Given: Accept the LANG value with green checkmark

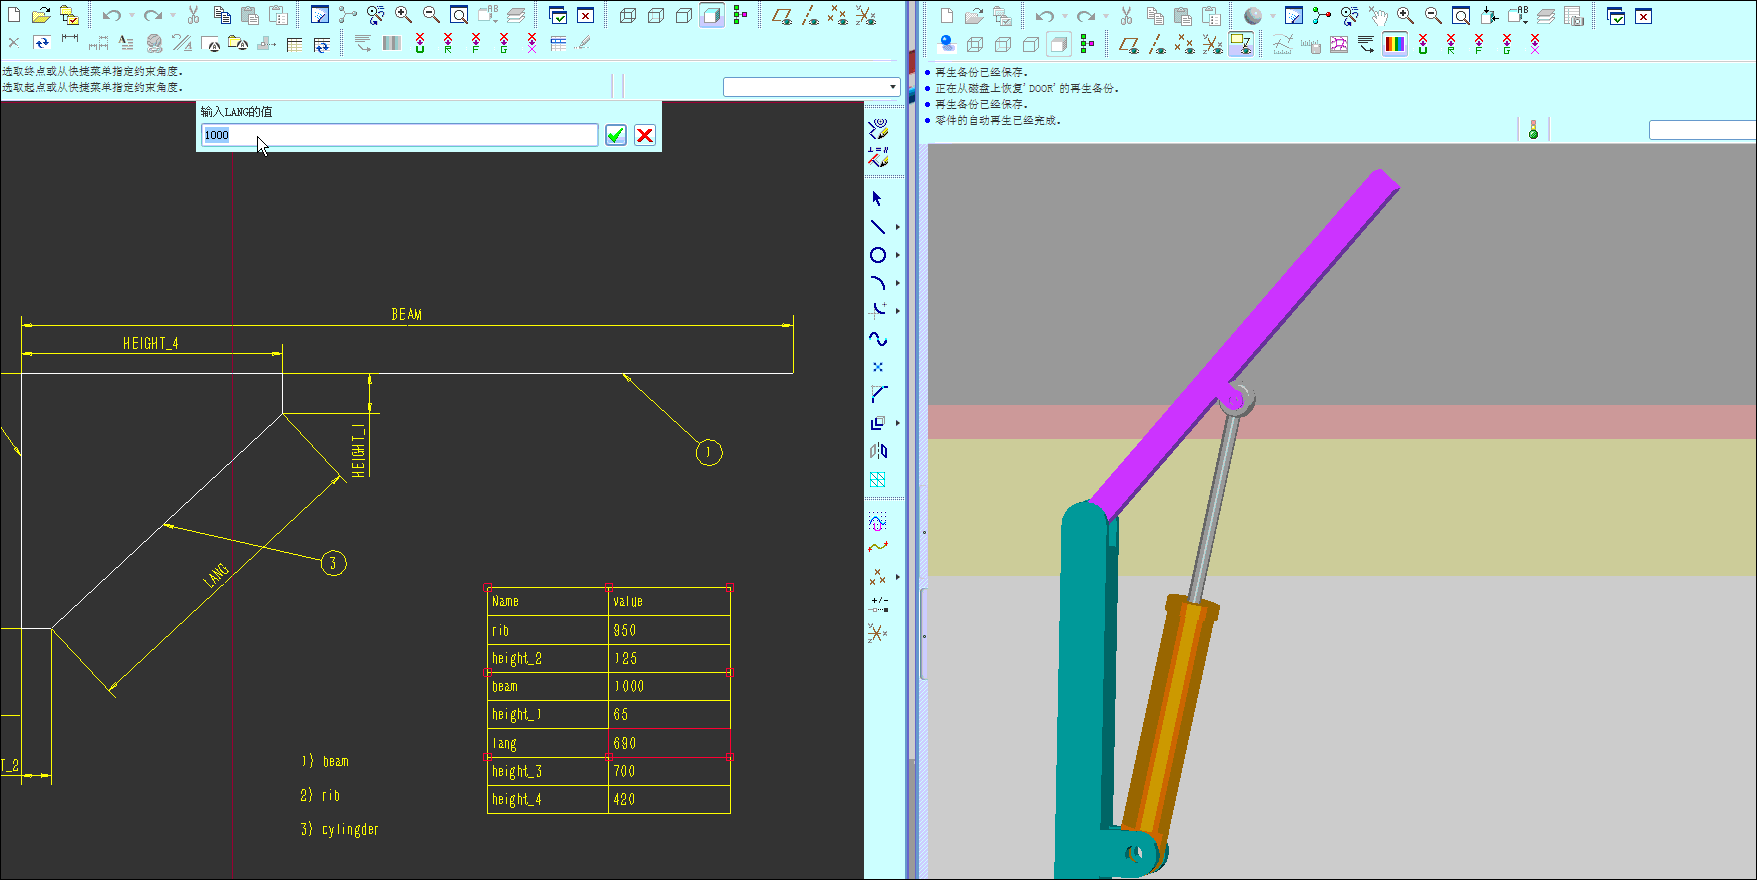Looking at the screenshot, I should [x=616, y=135].
